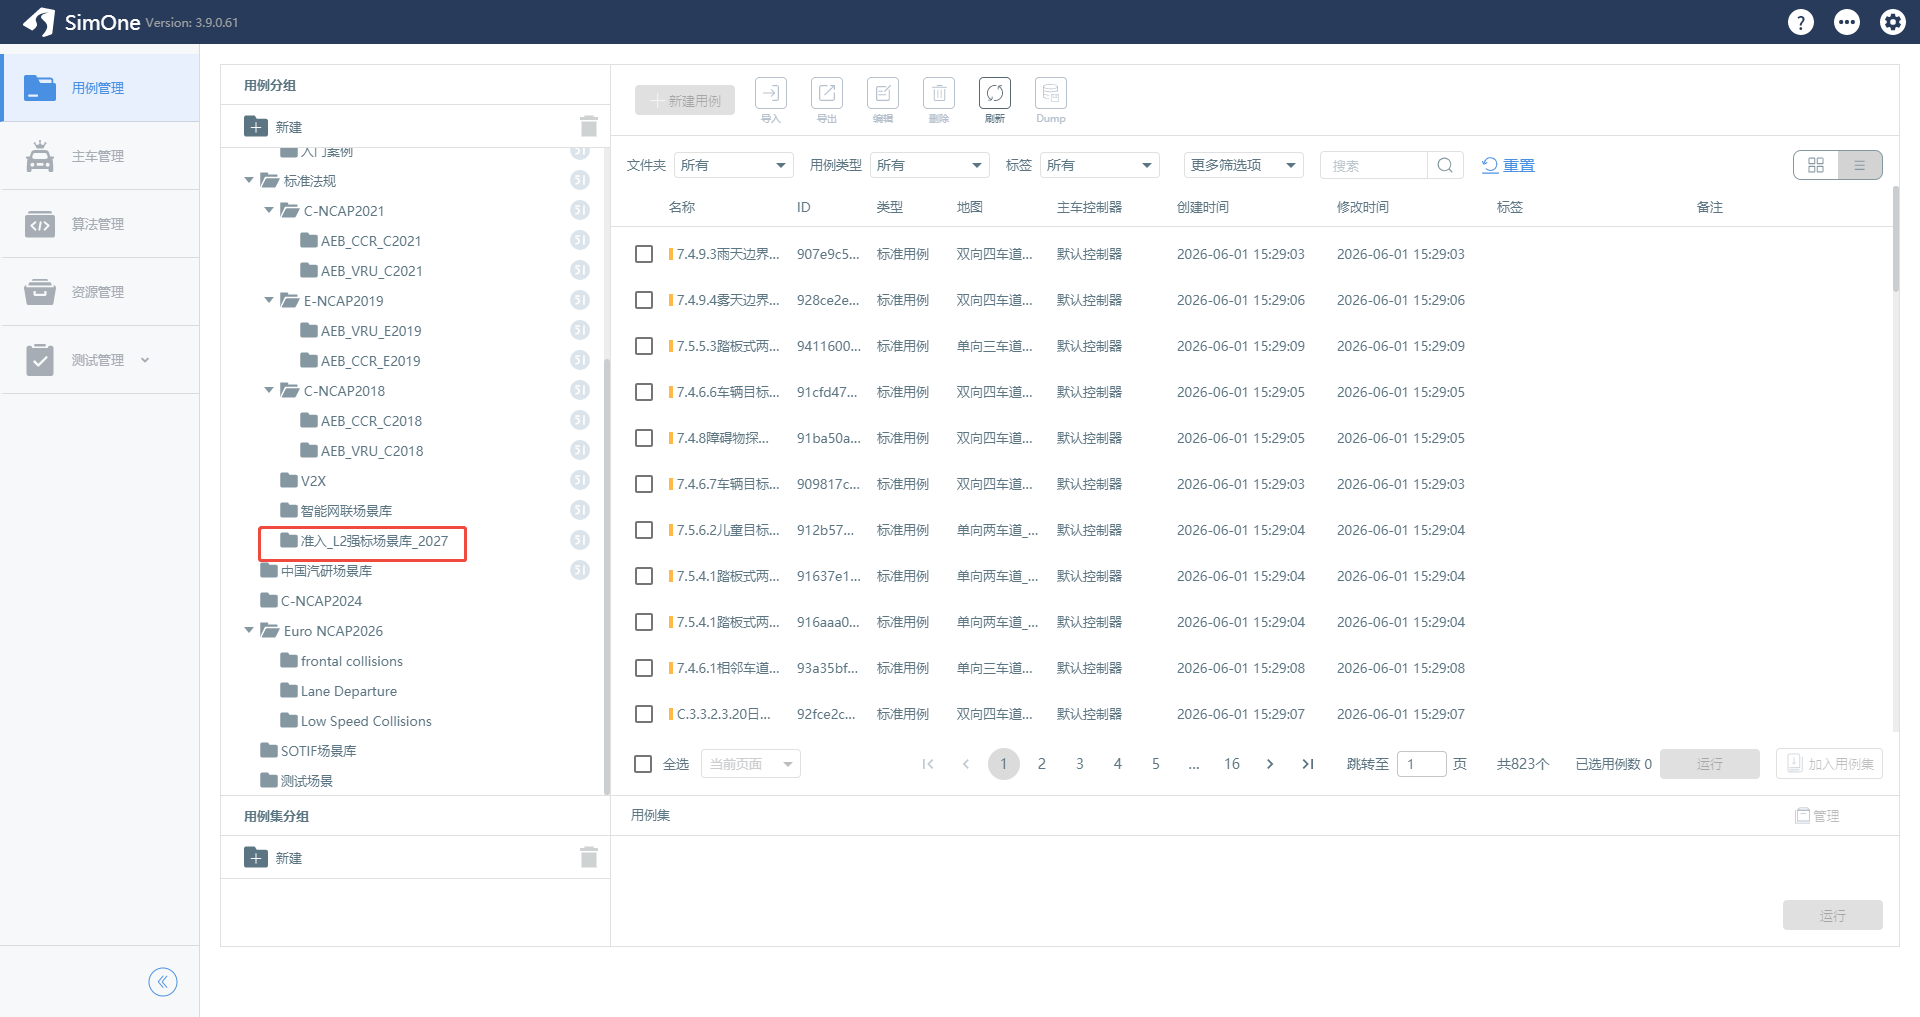Go to the last page arrow
Viewport: 1920px width, 1017px height.
point(1308,764)
